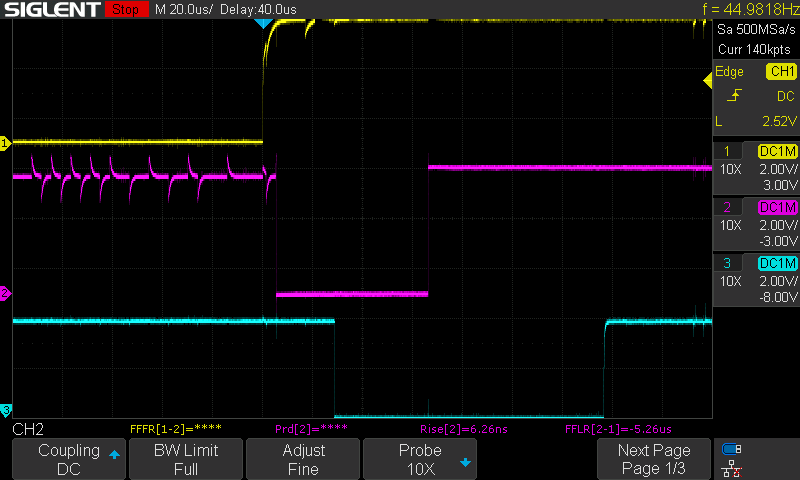Viewport: 800px width, 480px height.
Task: Click the Edge trigger type label
Action: tap(729, 71)
